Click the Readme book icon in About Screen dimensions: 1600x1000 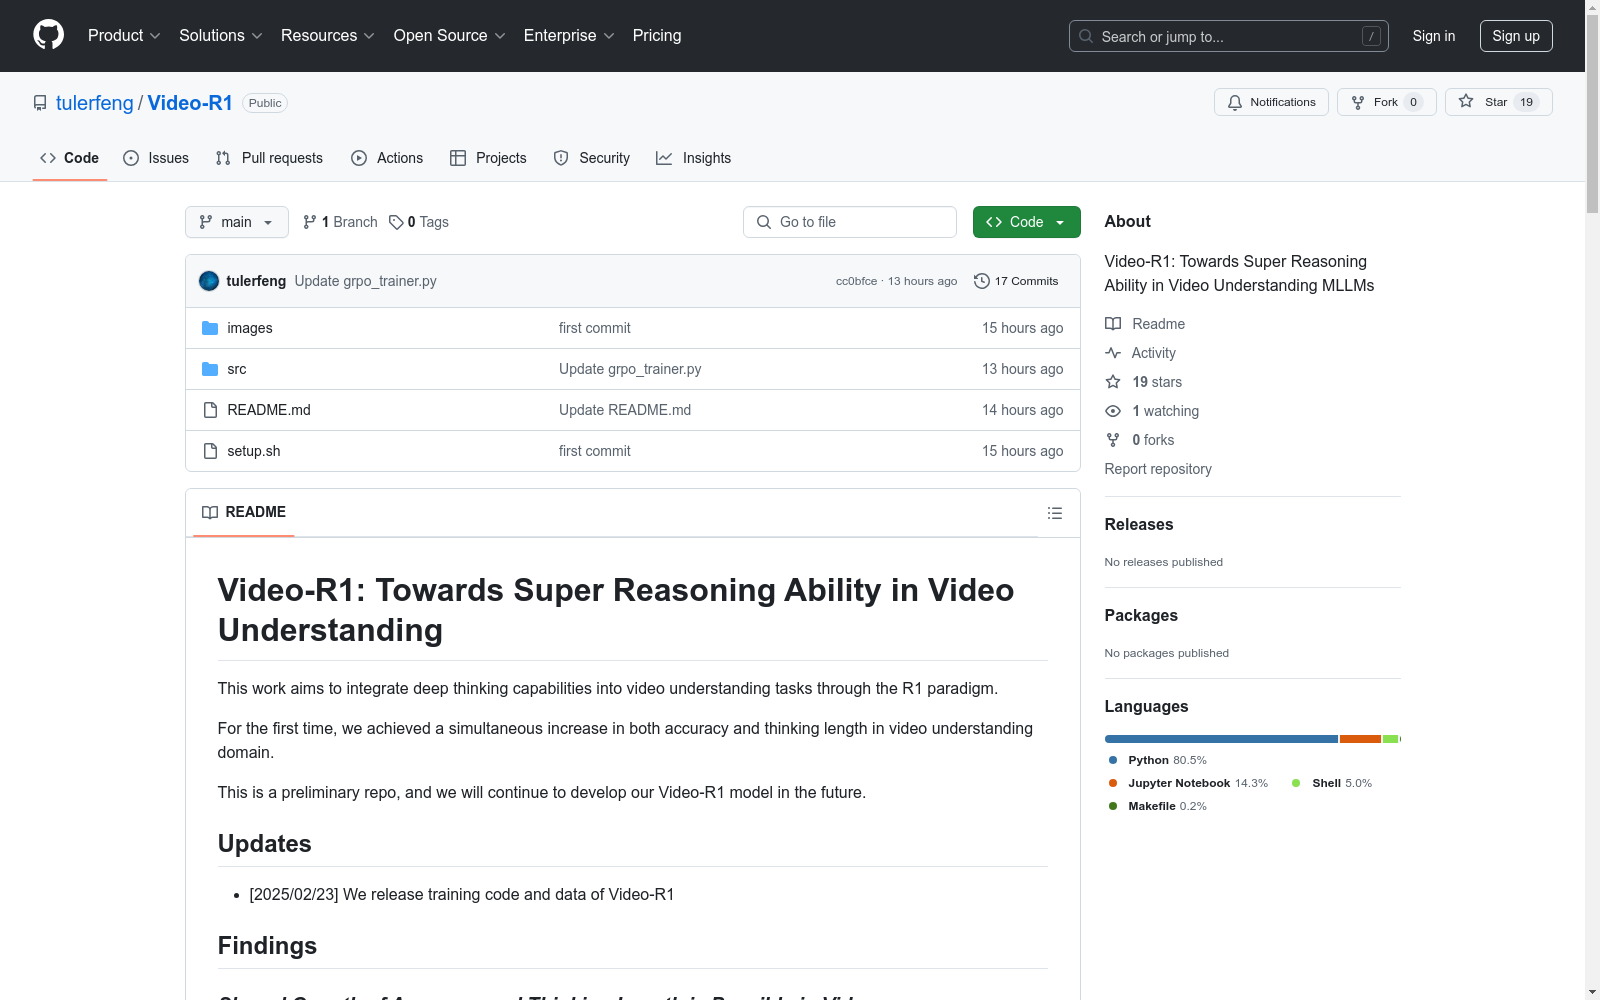1113,324
